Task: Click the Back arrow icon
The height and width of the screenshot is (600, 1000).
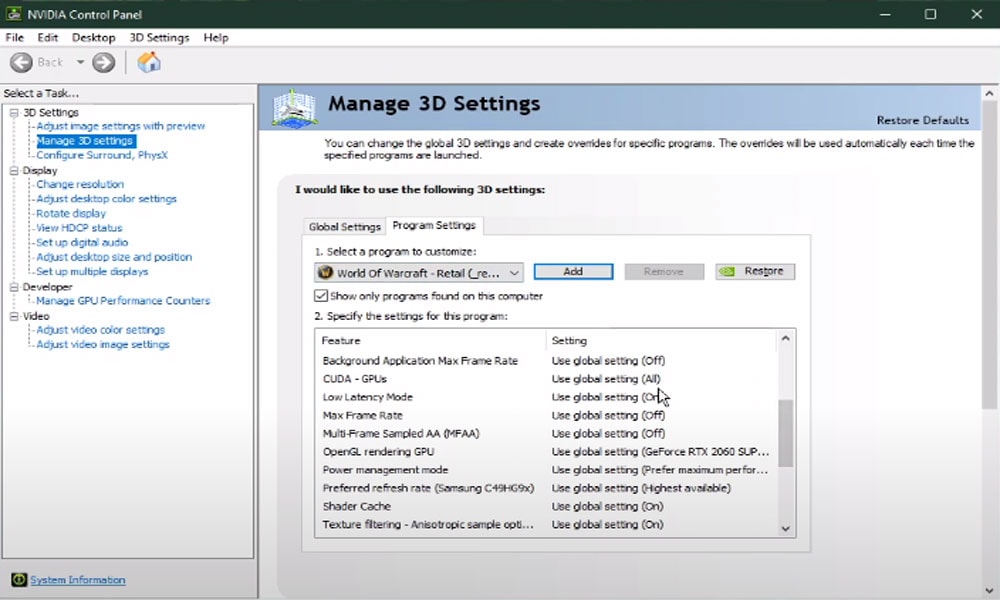Action: [x=21, y=62]
